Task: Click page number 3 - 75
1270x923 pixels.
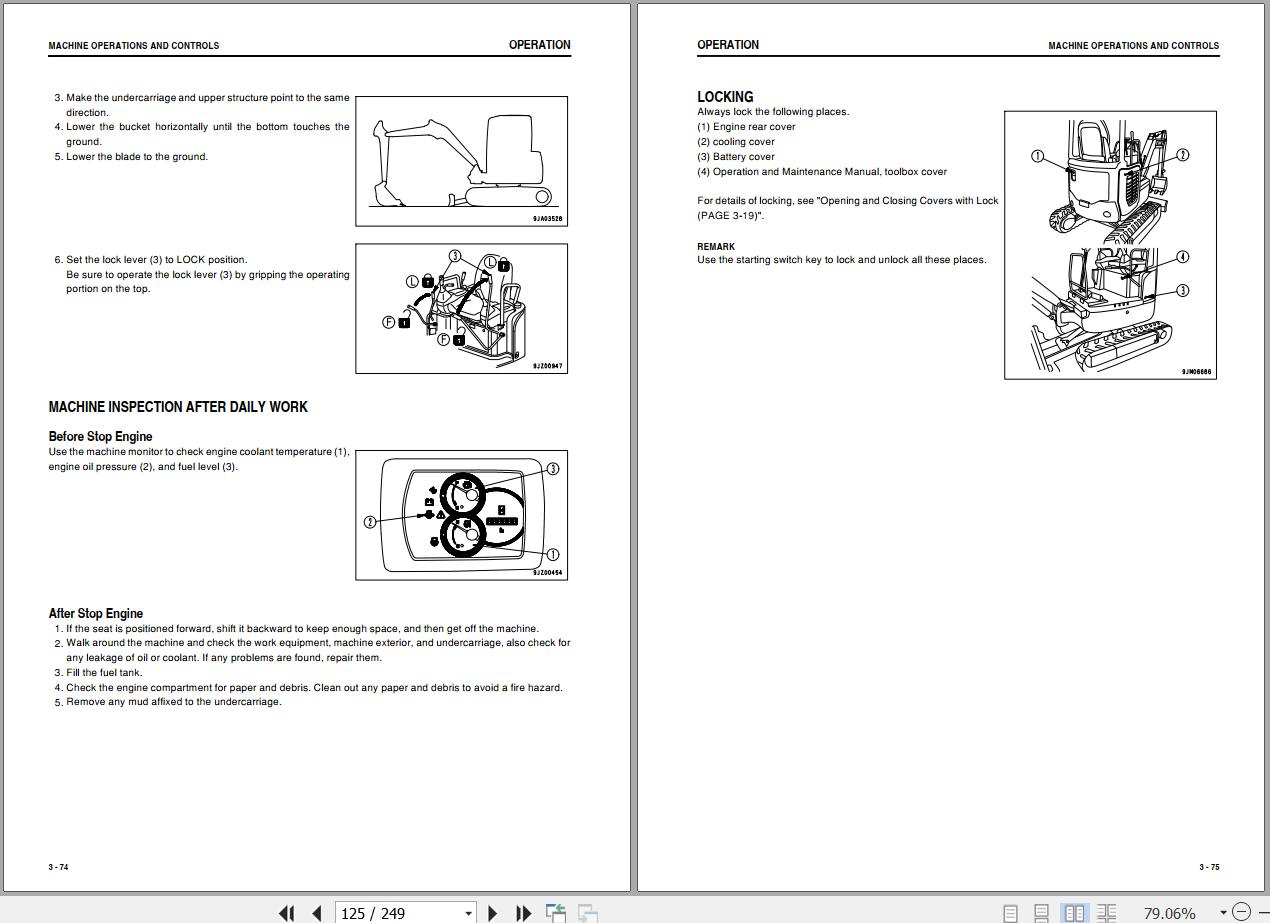Action: coord(1209,867)
